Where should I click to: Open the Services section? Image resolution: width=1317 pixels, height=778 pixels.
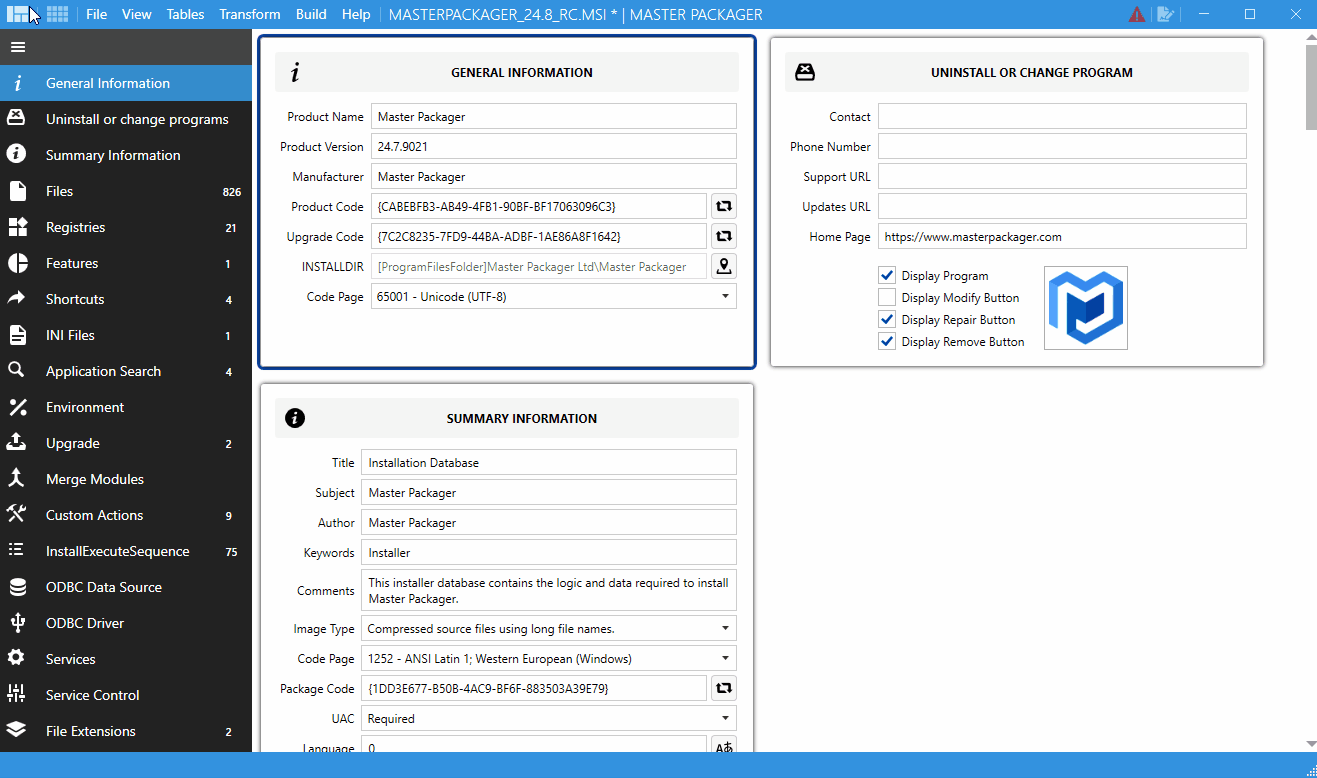126,659
